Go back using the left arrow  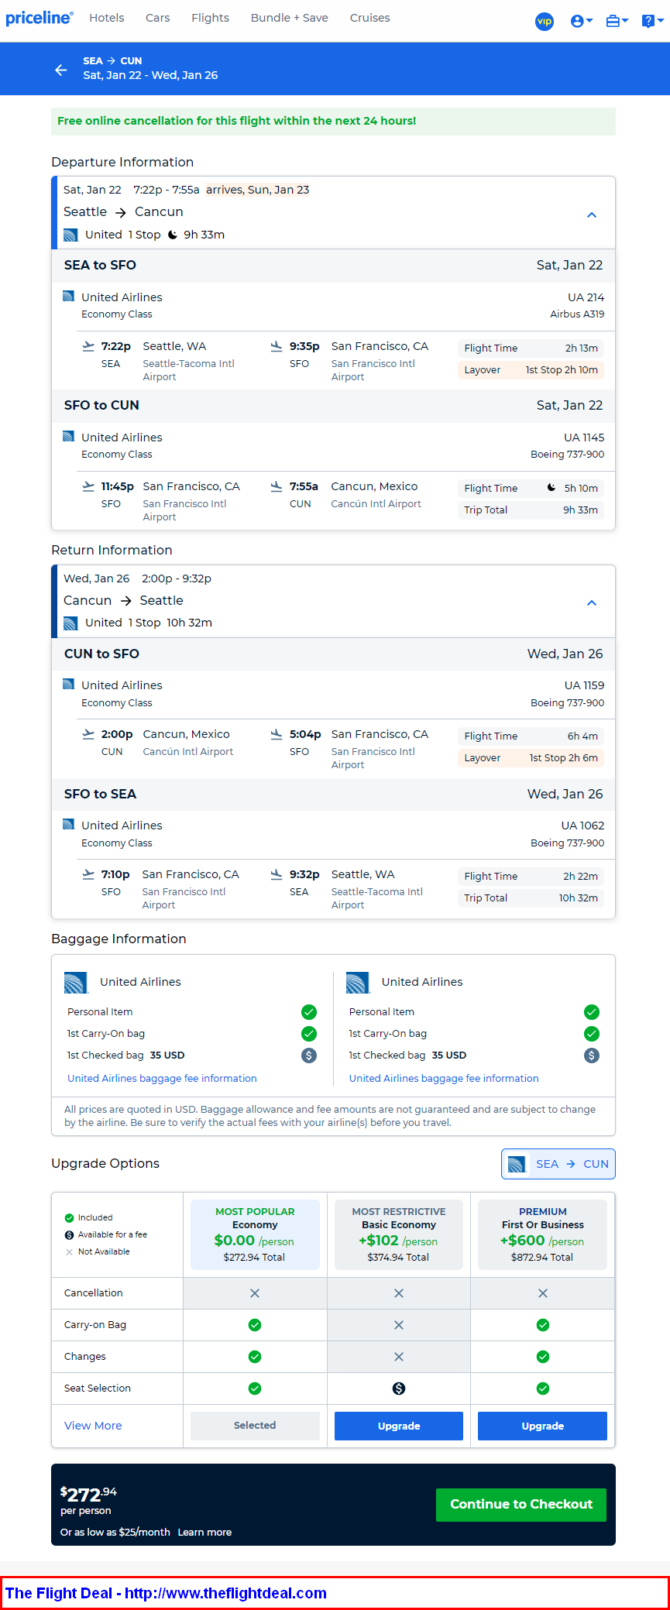[61, 69]
